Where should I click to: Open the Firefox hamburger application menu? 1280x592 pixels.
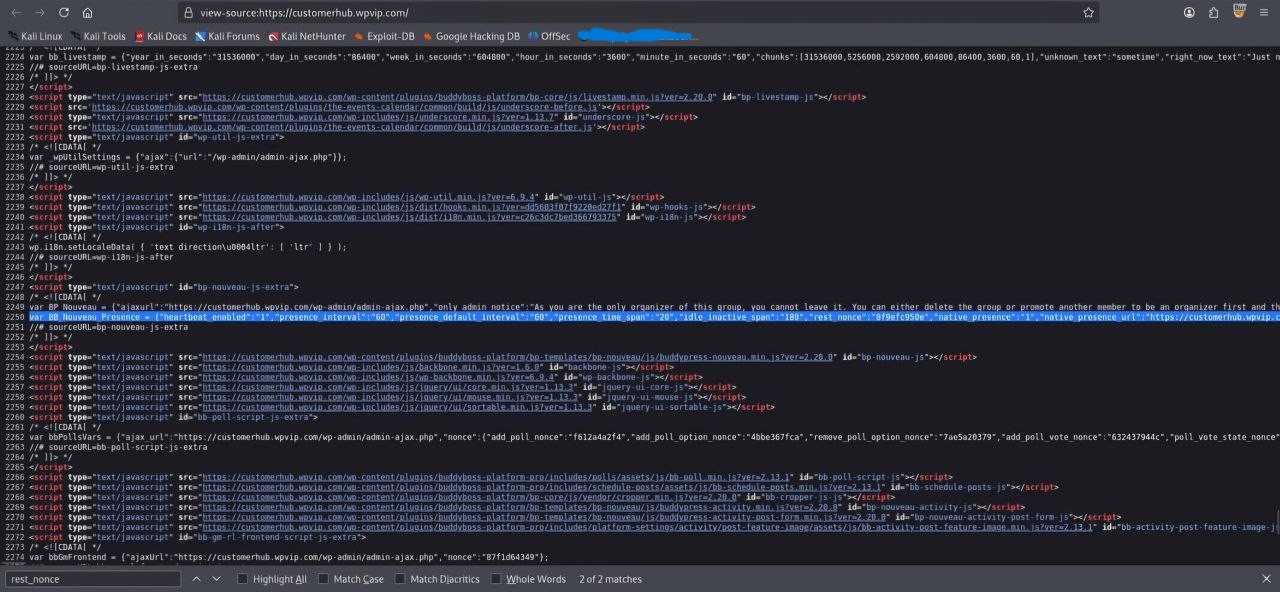[x=1263, y=13]
